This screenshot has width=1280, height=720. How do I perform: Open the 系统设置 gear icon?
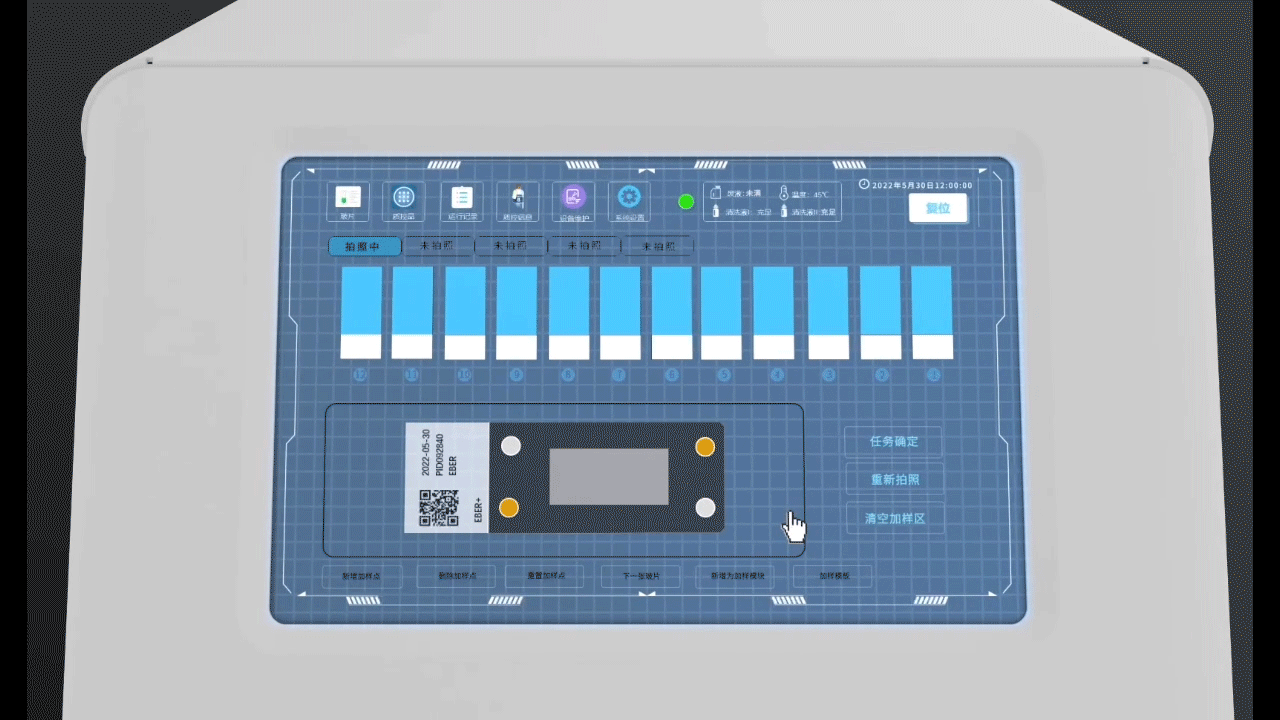point(628,197)
